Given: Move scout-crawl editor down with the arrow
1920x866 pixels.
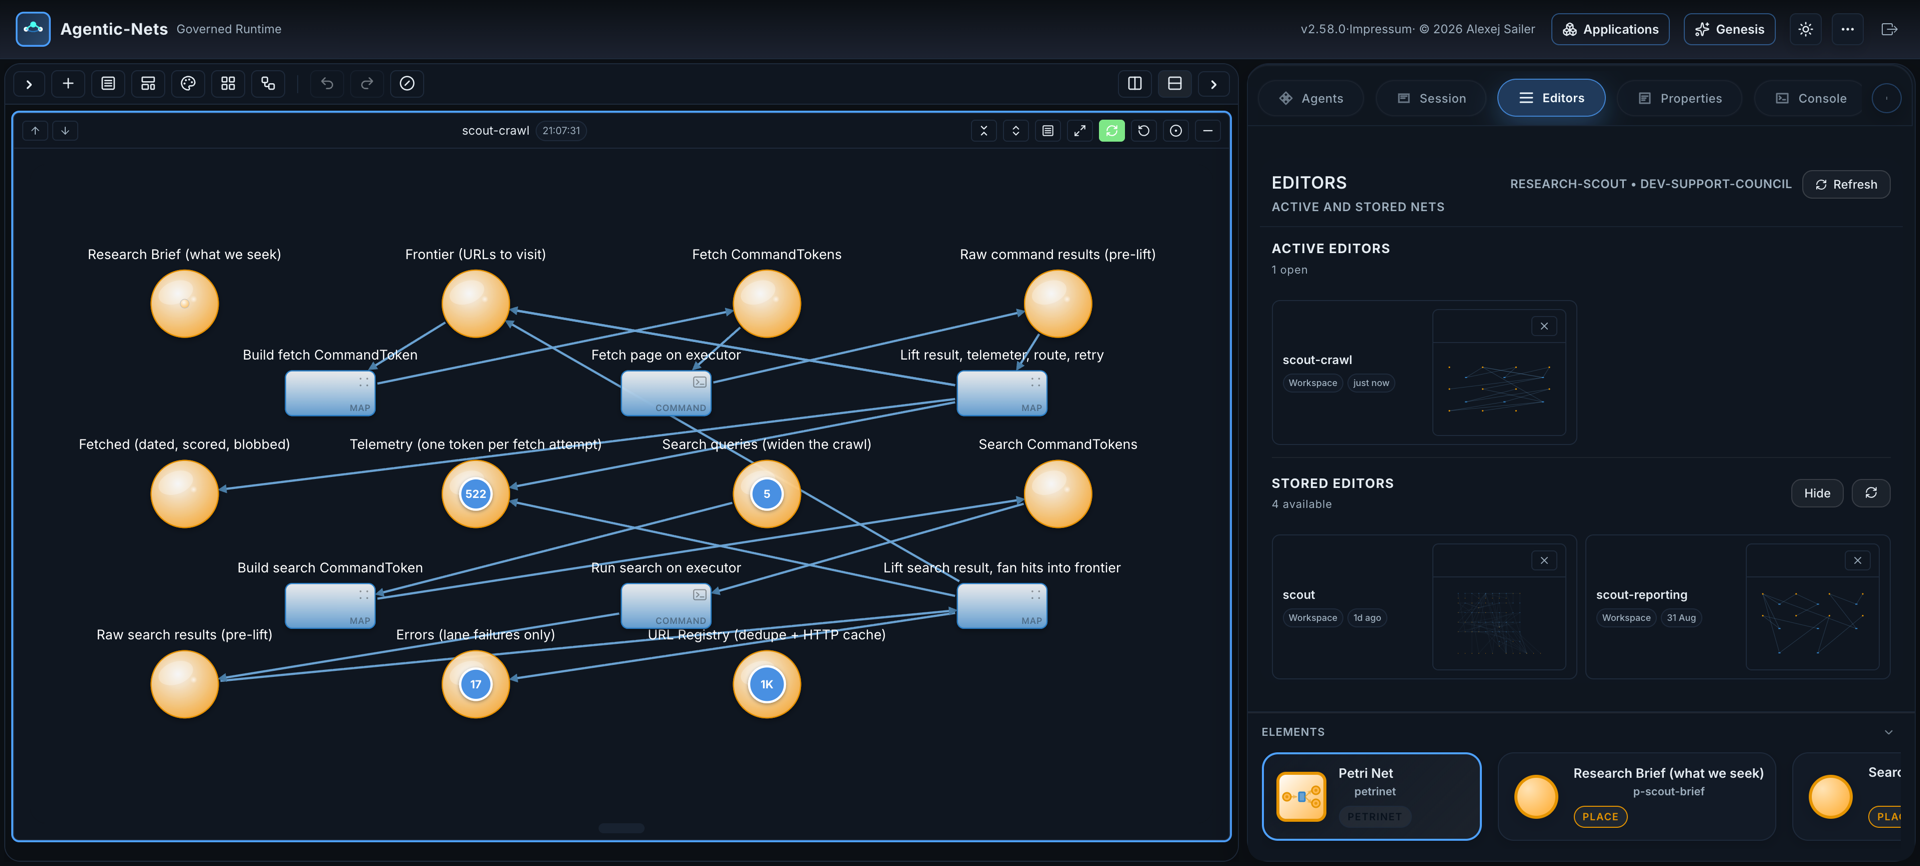Looking at the screenshot, I should coord(65,131).
